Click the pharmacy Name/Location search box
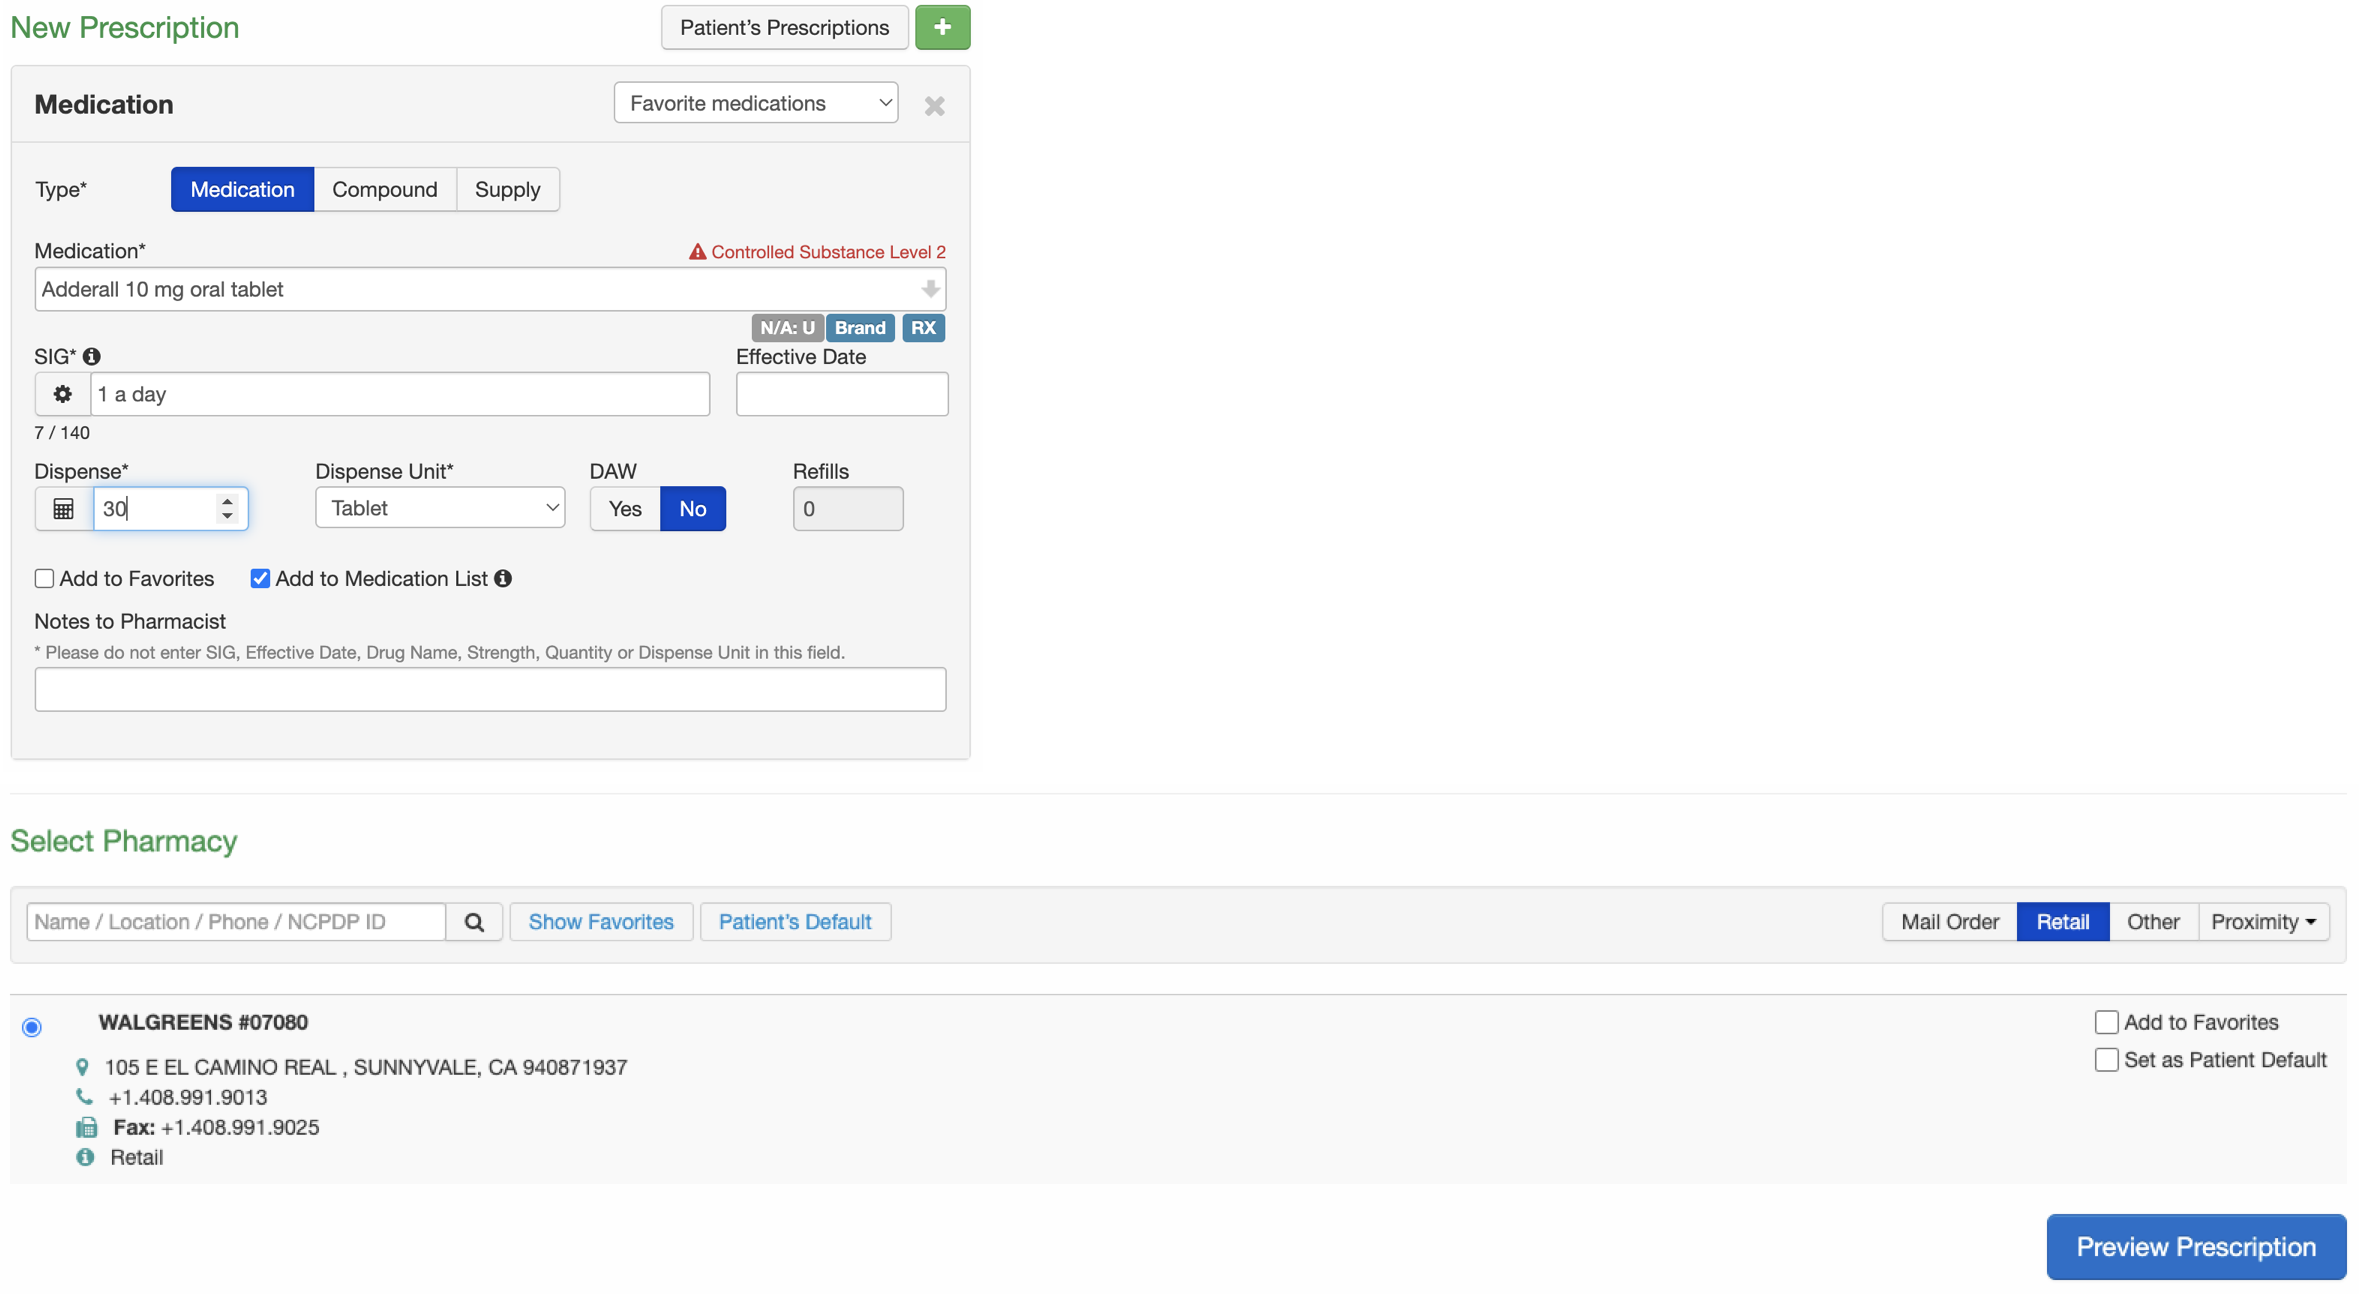2368x1294 pixels. click(x=236, y=922)
